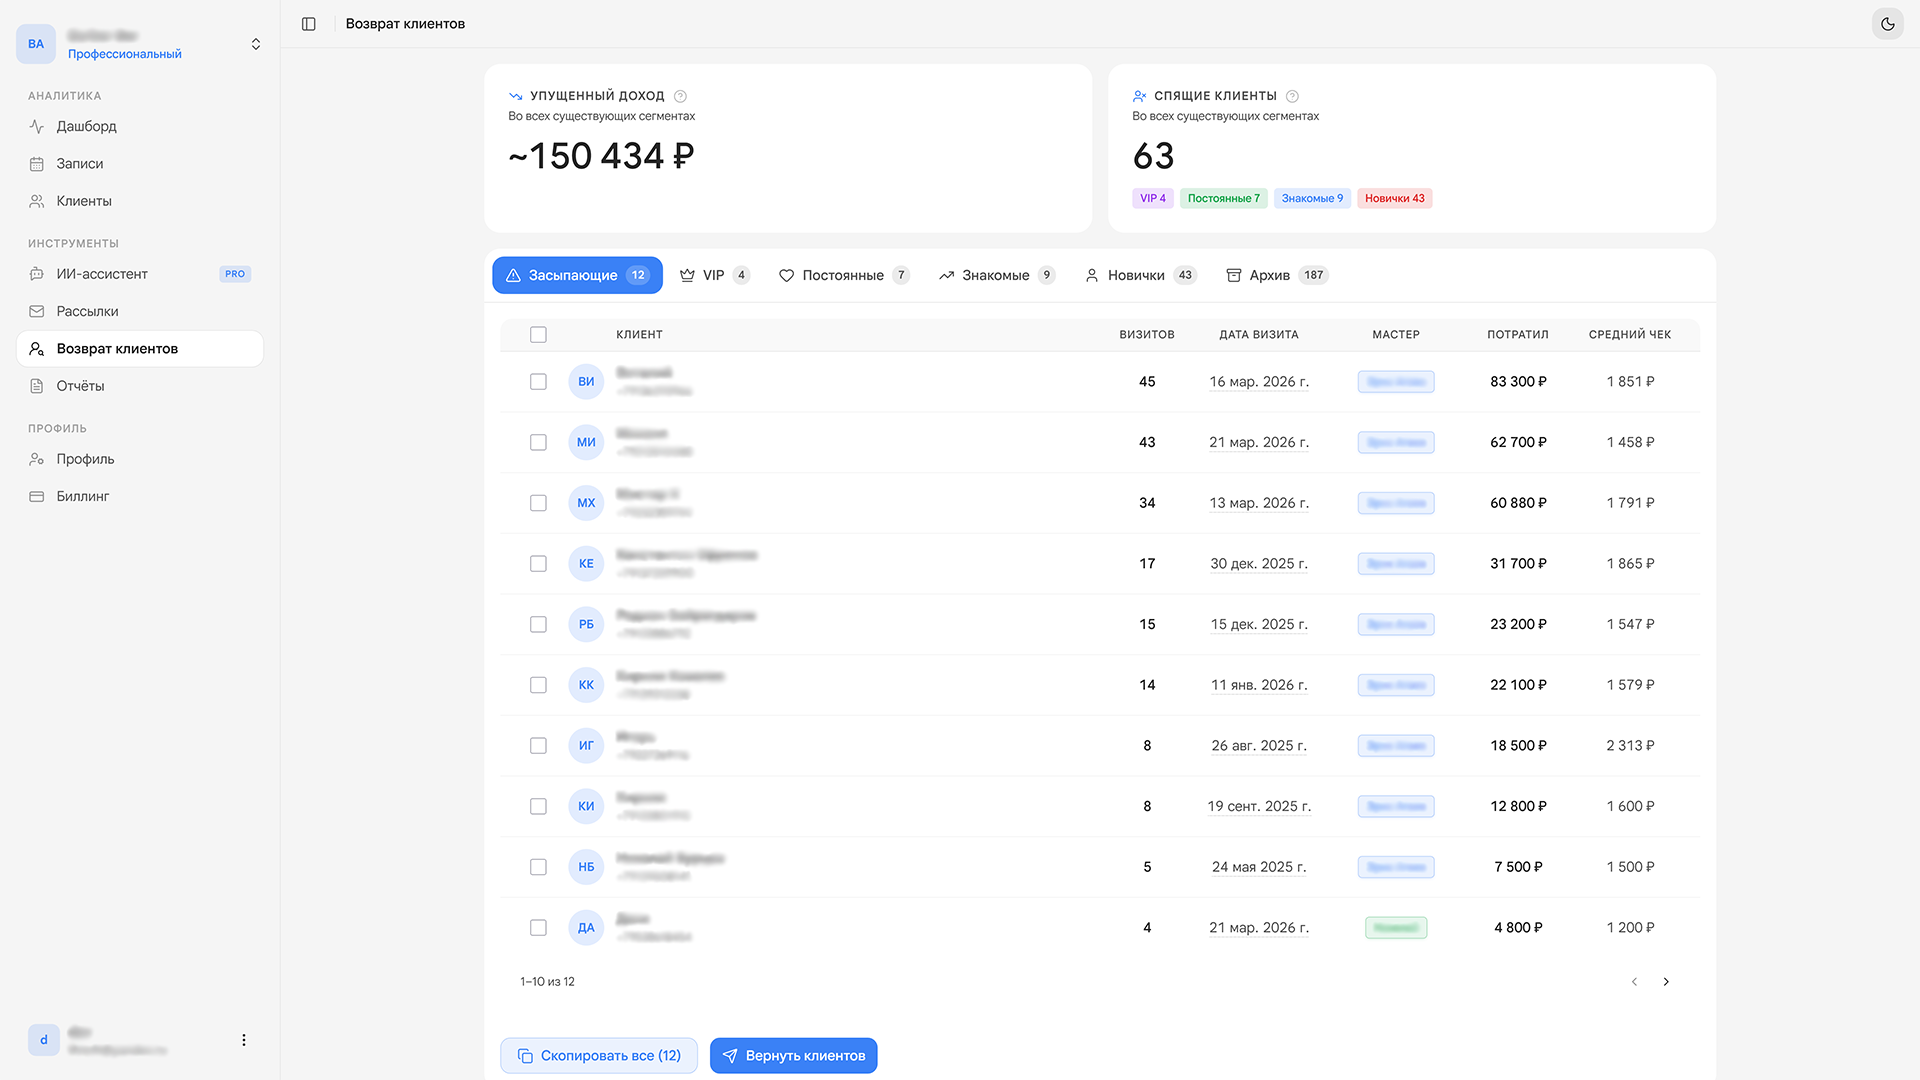The width and height of the screenshot is (1920, 1080).
Task: Switch to the Новички tab
Action: point(1140,275)
